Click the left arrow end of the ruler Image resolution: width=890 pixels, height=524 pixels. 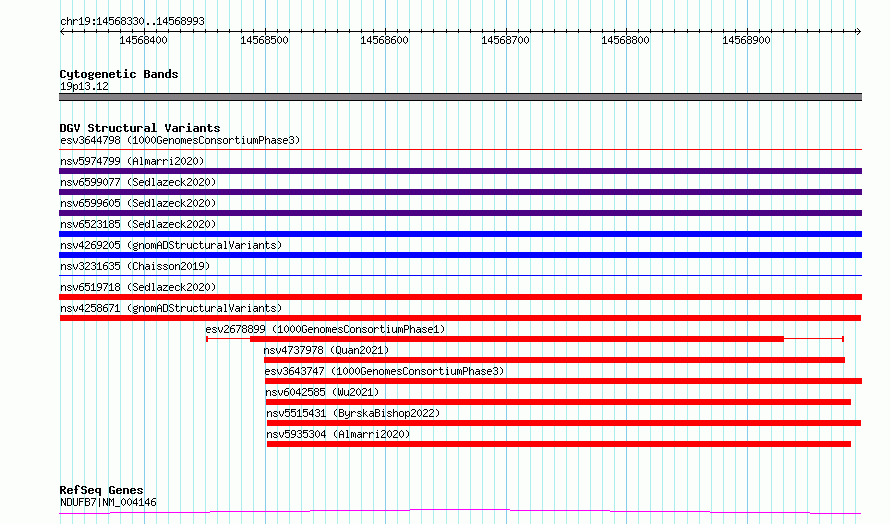62,31
